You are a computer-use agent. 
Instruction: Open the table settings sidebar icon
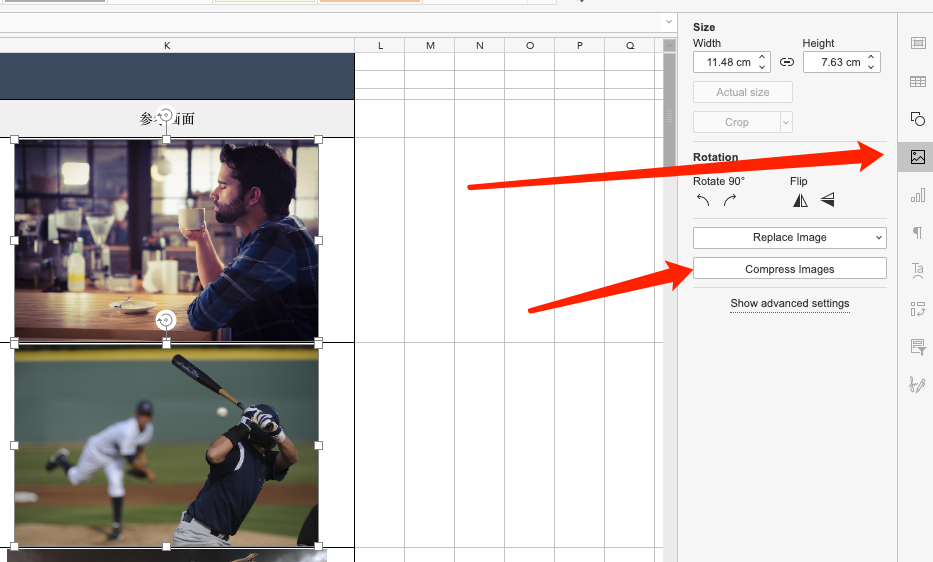click(x=917, y=81)
